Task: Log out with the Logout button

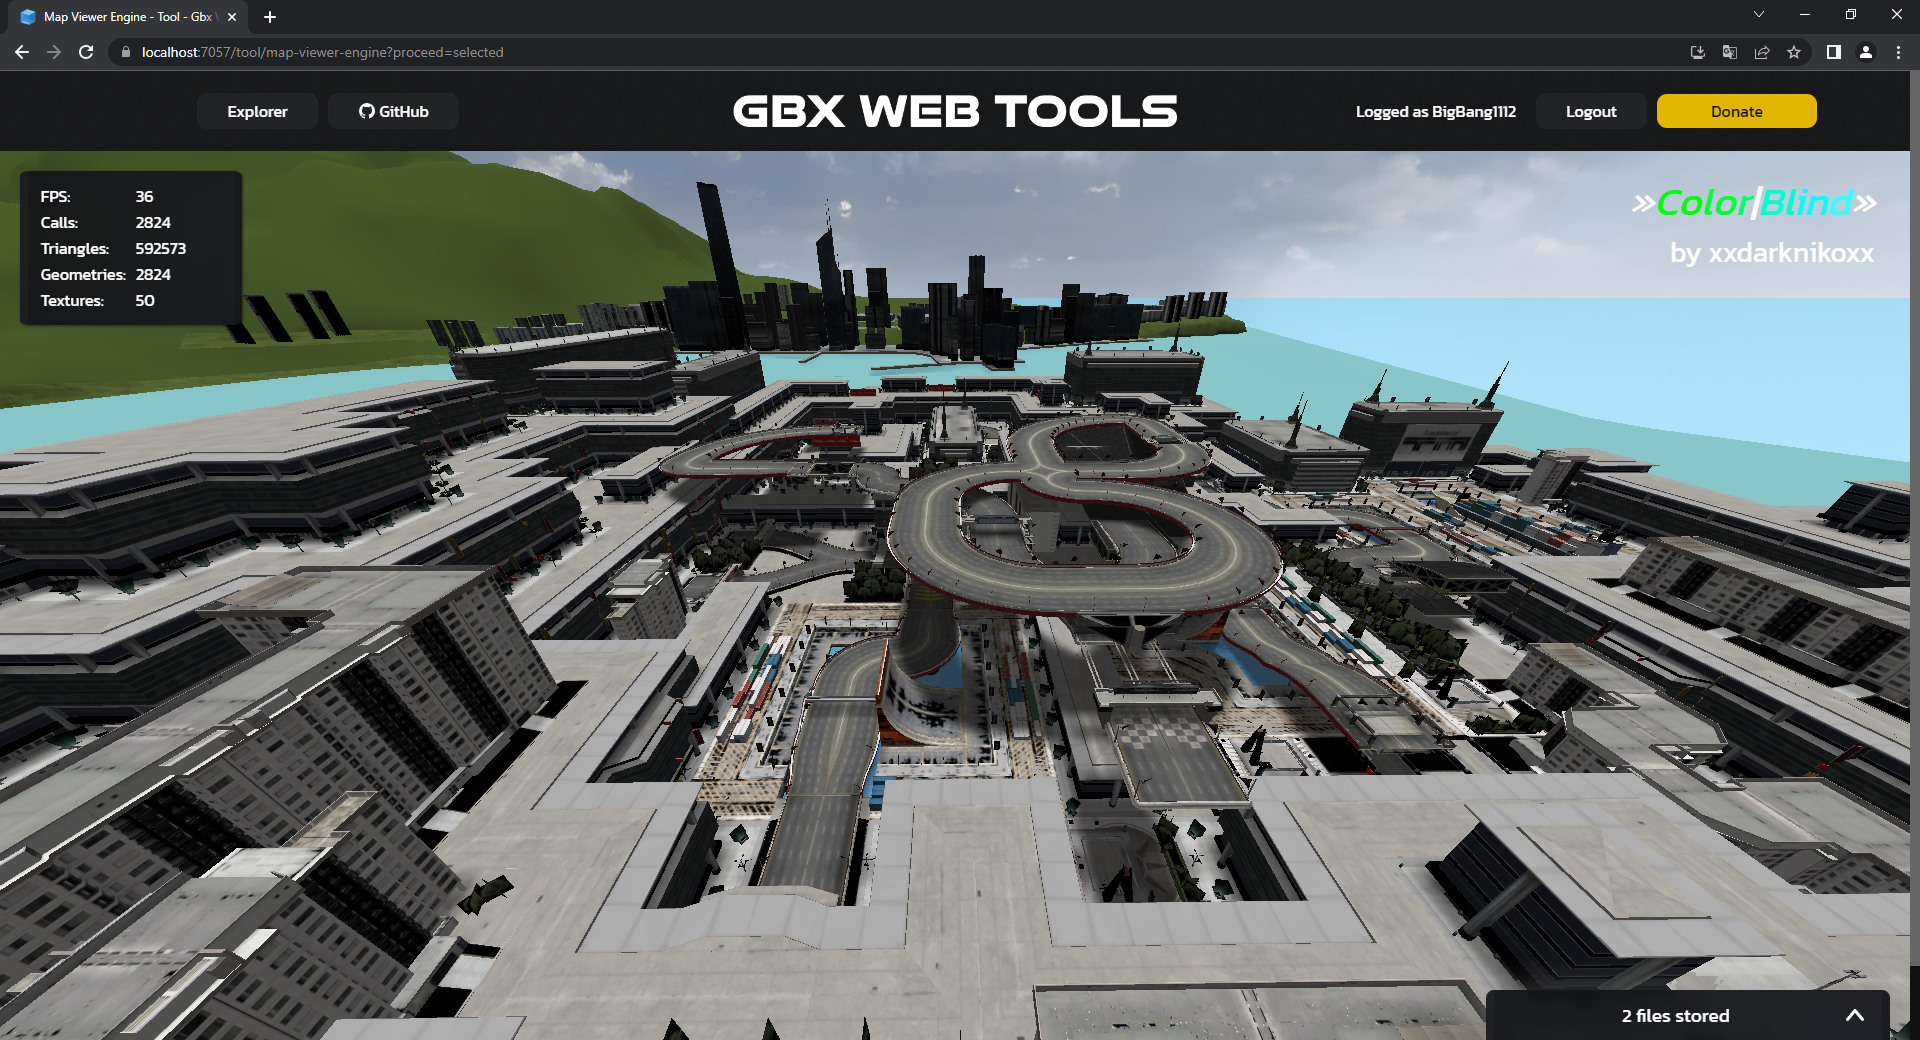Action: tap(1591, 111)
